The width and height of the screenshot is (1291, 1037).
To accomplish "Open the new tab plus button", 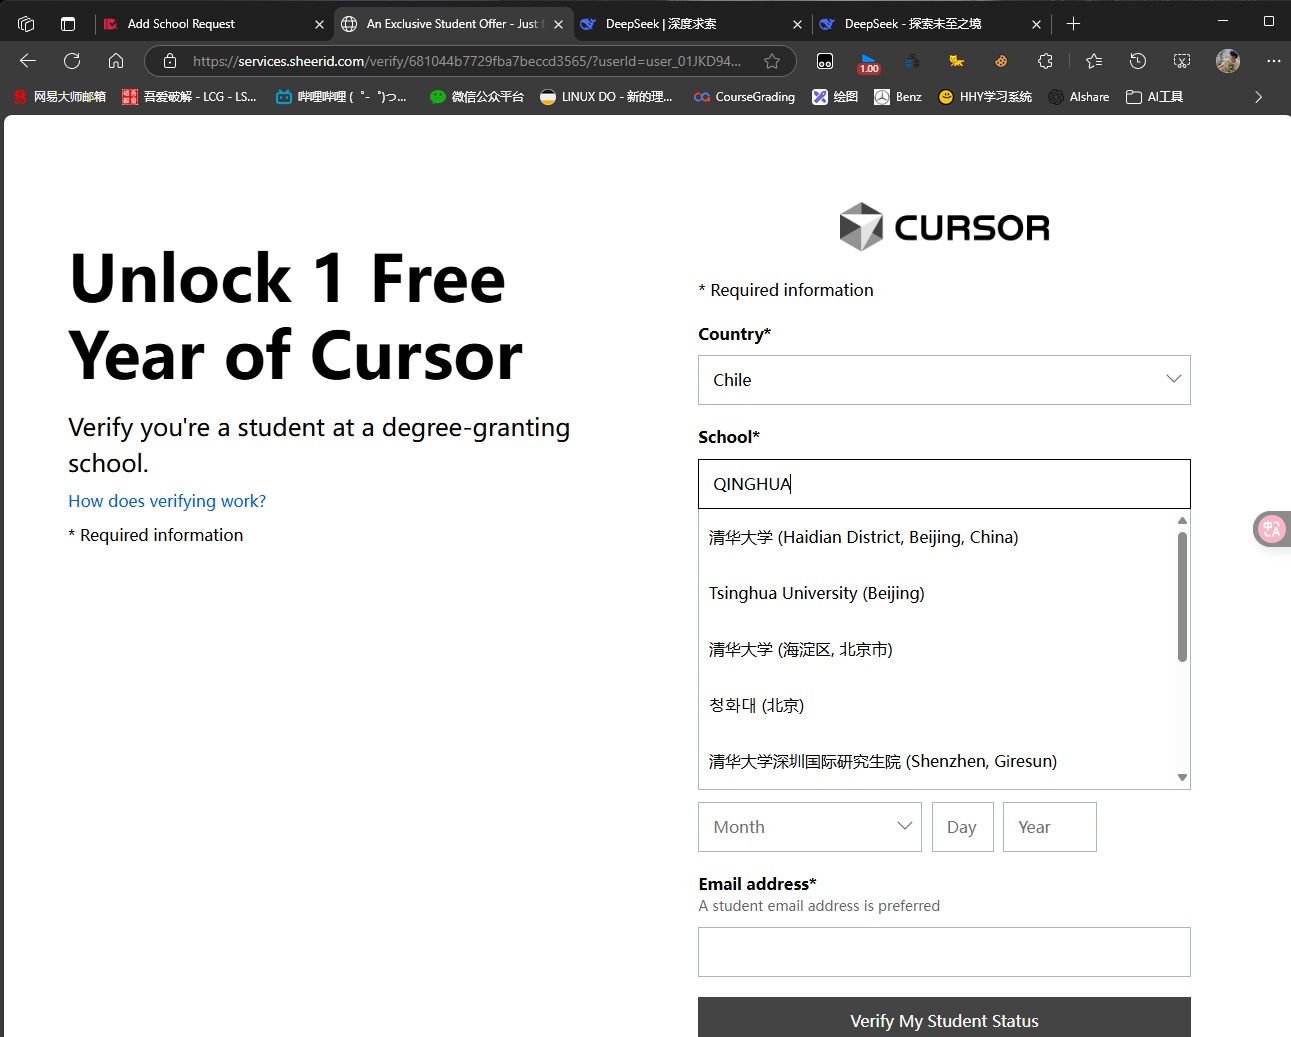I will click(x=1073, y=23).
